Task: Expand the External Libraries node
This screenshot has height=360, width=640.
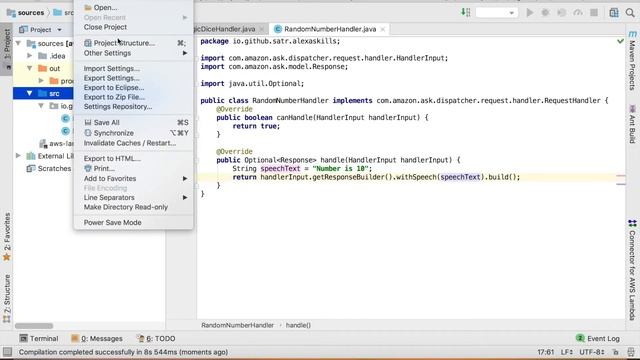Action: point(18,156)
